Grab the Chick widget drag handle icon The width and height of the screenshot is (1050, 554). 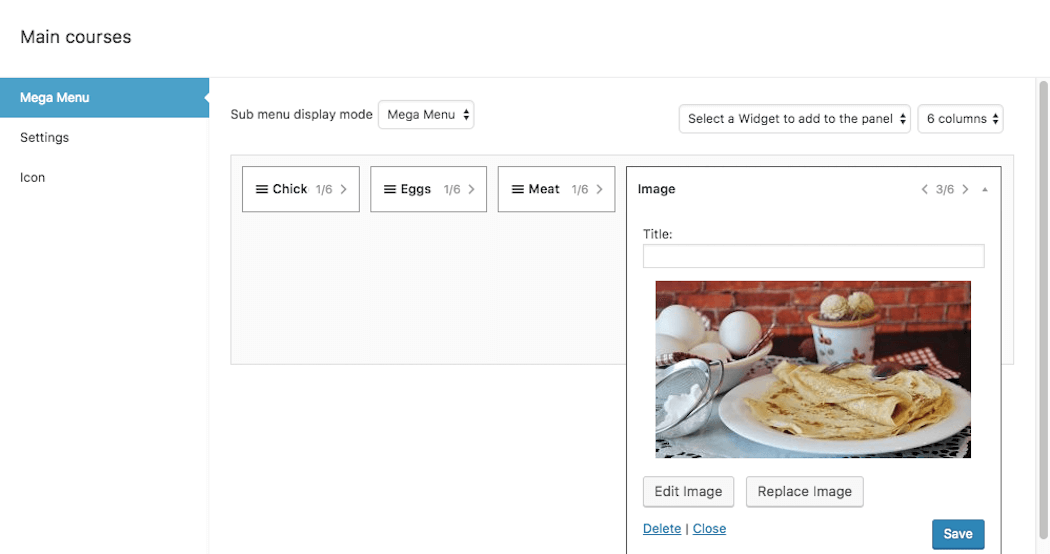coord(262,190)
